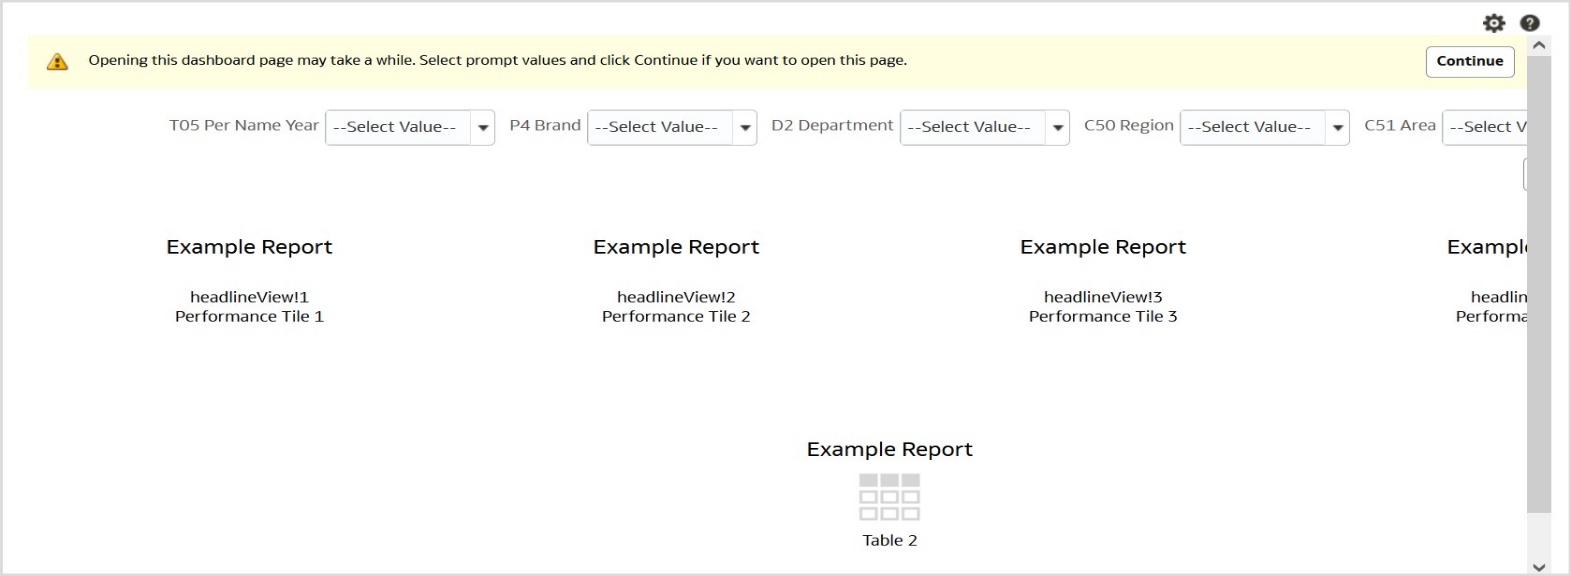Image resolution: width=1571 pixels, height=576 pixels.
Task: Click the C51 Area select value field
Action: click(1486, 128)
